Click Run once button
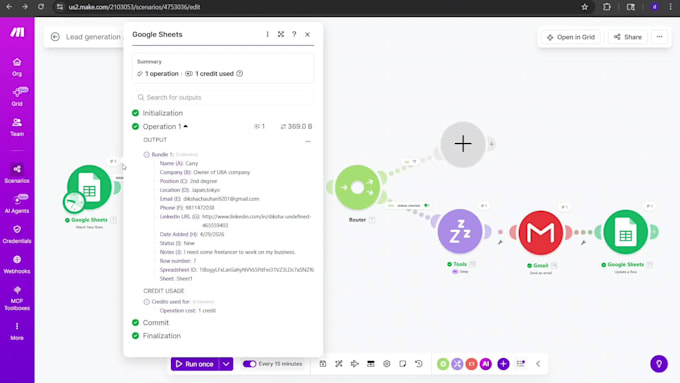The height and width of the screenshot is (383, 680). (195, 364)
